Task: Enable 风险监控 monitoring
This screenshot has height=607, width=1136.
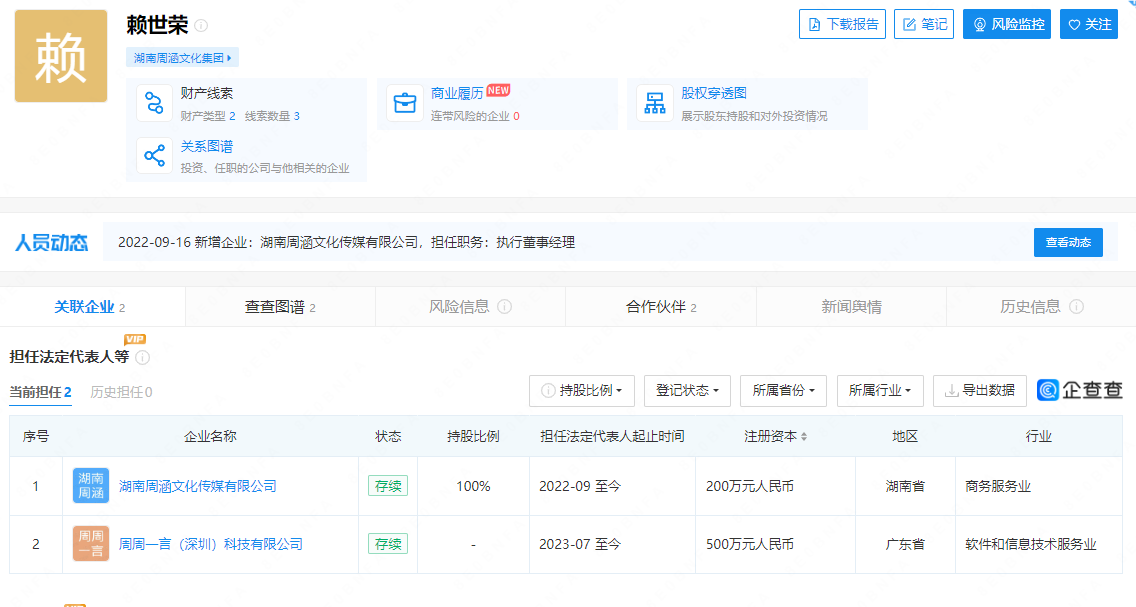Action: click(x=1007, y=24)
